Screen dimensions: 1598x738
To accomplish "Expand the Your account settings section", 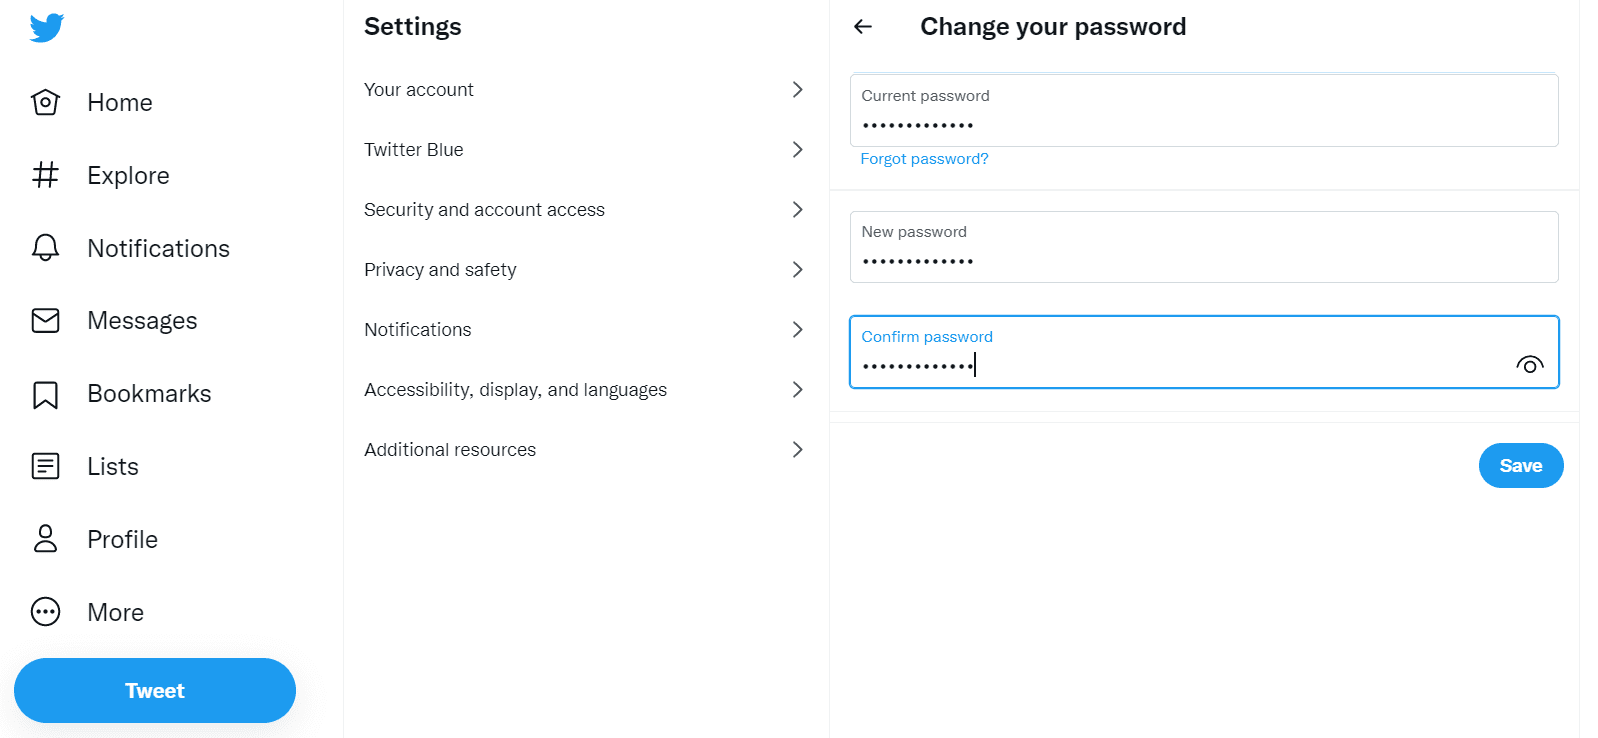I will [585, 89].
